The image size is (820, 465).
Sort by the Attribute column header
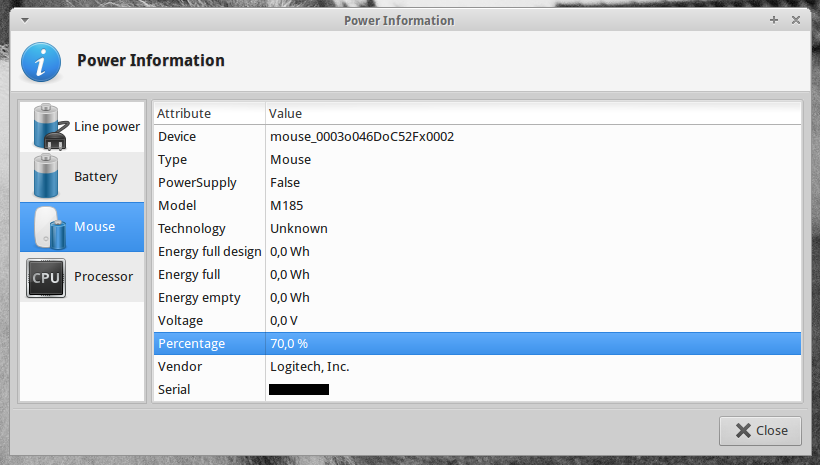(208, 113)
